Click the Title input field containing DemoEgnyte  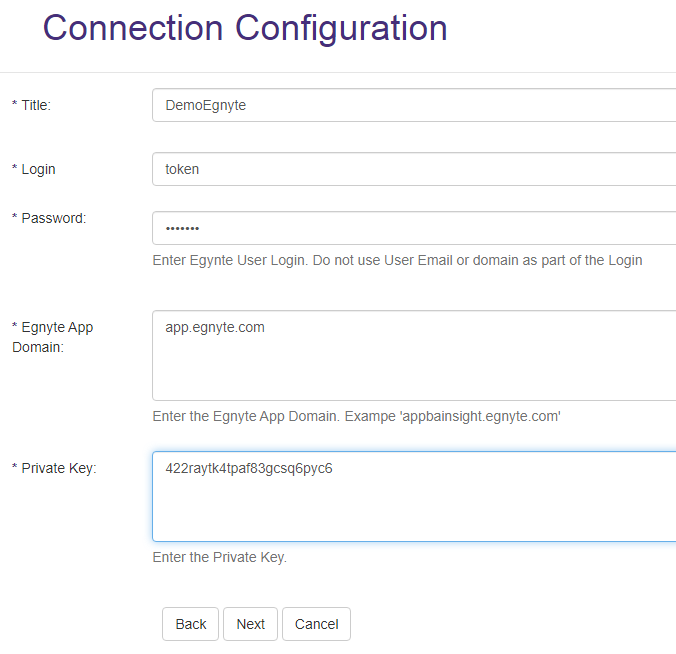pos(414,105)
